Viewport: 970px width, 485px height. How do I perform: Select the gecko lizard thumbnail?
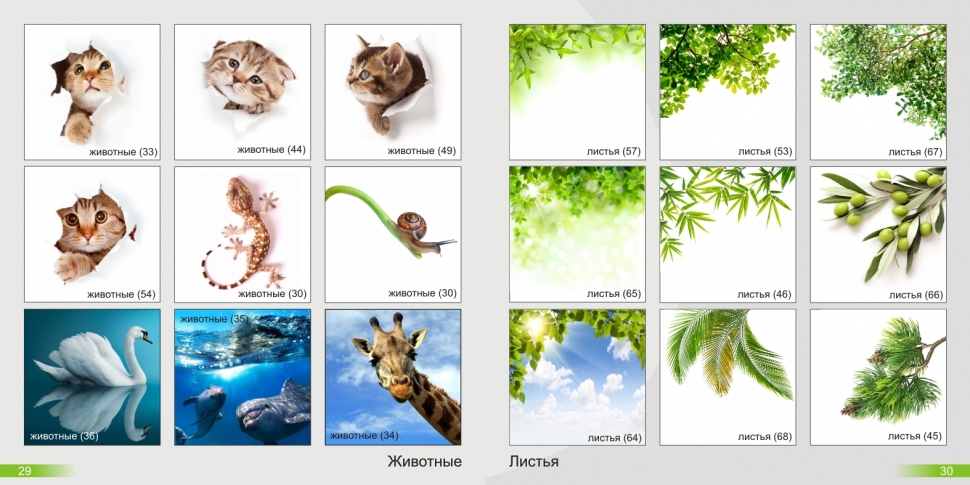coord(242,234)
